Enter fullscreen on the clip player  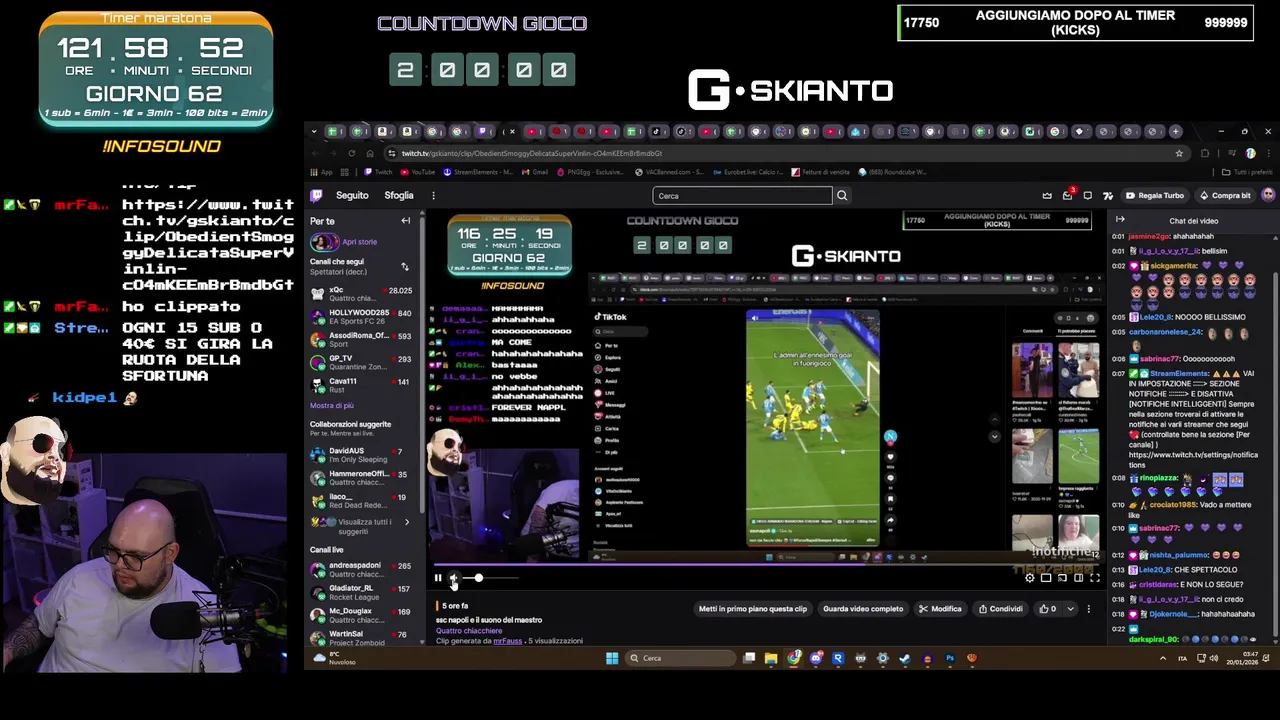coord(1094,578)
